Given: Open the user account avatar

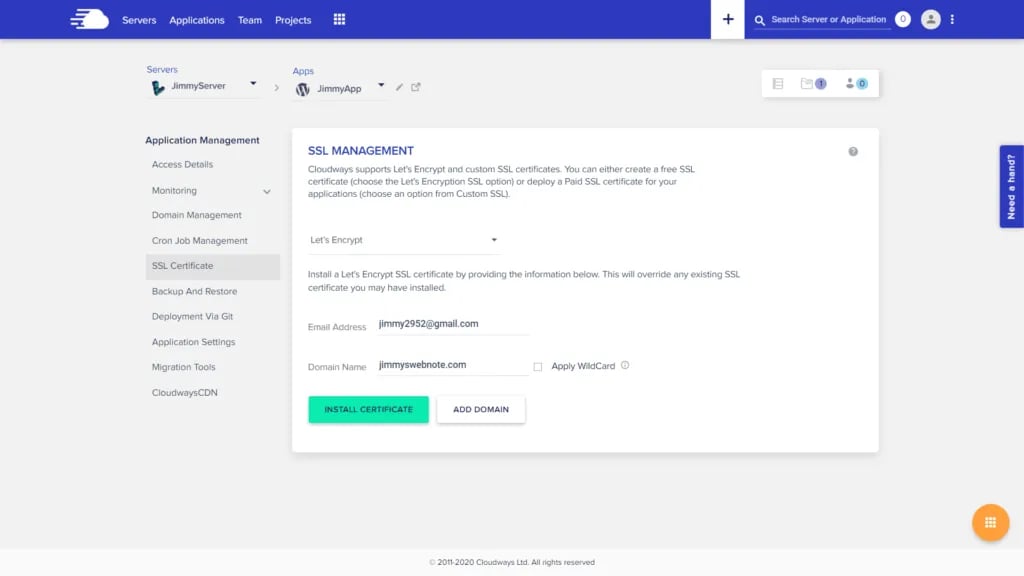Looking at the screenshot, I should click(x=931, y=20).
